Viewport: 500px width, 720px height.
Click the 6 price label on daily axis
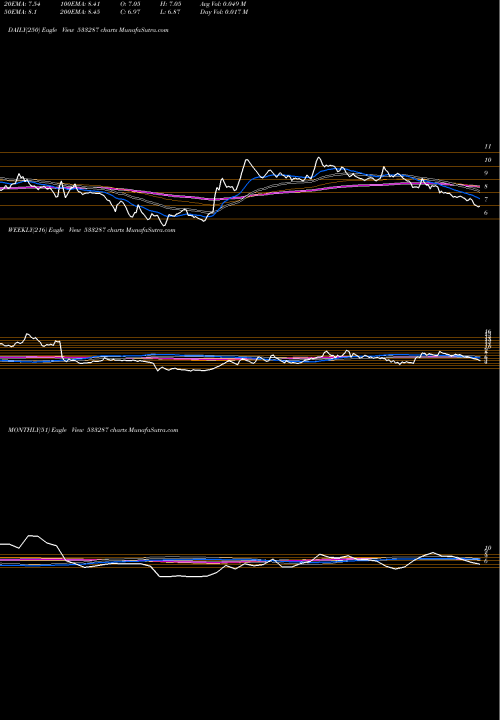(486, 213)
